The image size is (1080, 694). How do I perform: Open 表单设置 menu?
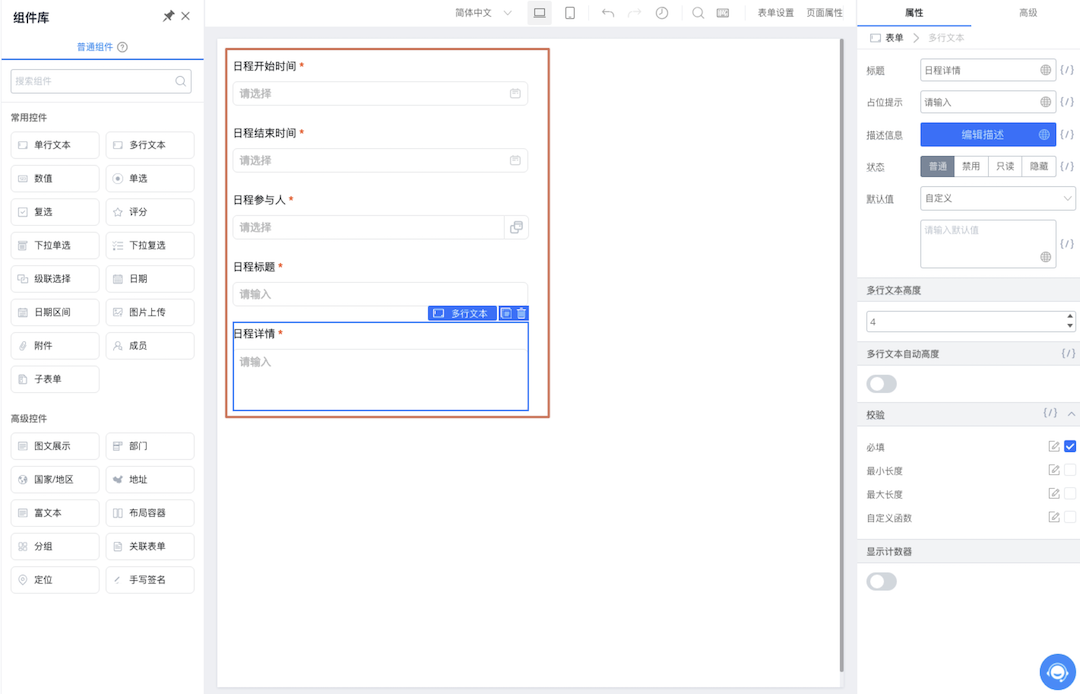pyautogui.click(x=775, y=13)
